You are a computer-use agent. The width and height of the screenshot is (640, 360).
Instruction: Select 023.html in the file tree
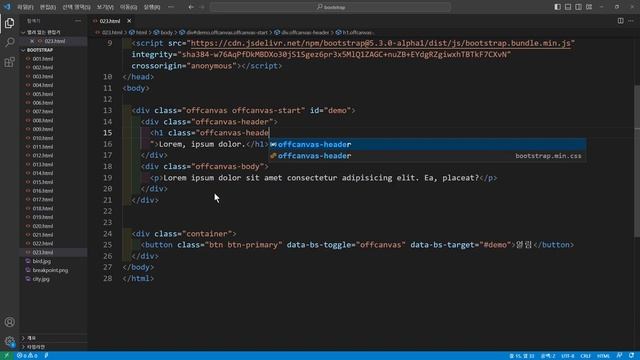tap(53, 253)
